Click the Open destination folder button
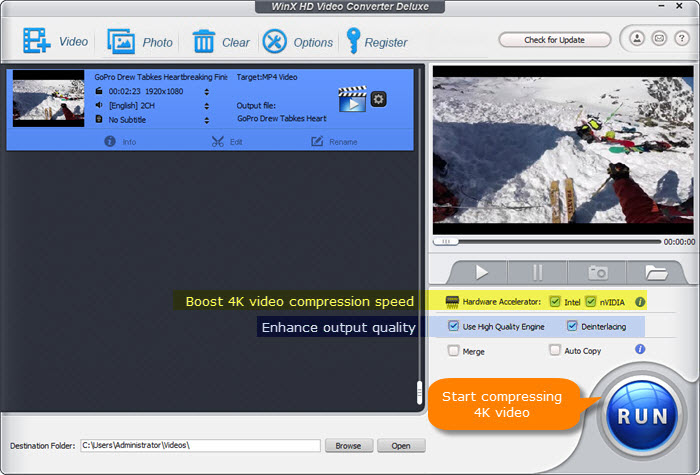The image size is (700, 475). pyautogui.click(x=401, y=446)
